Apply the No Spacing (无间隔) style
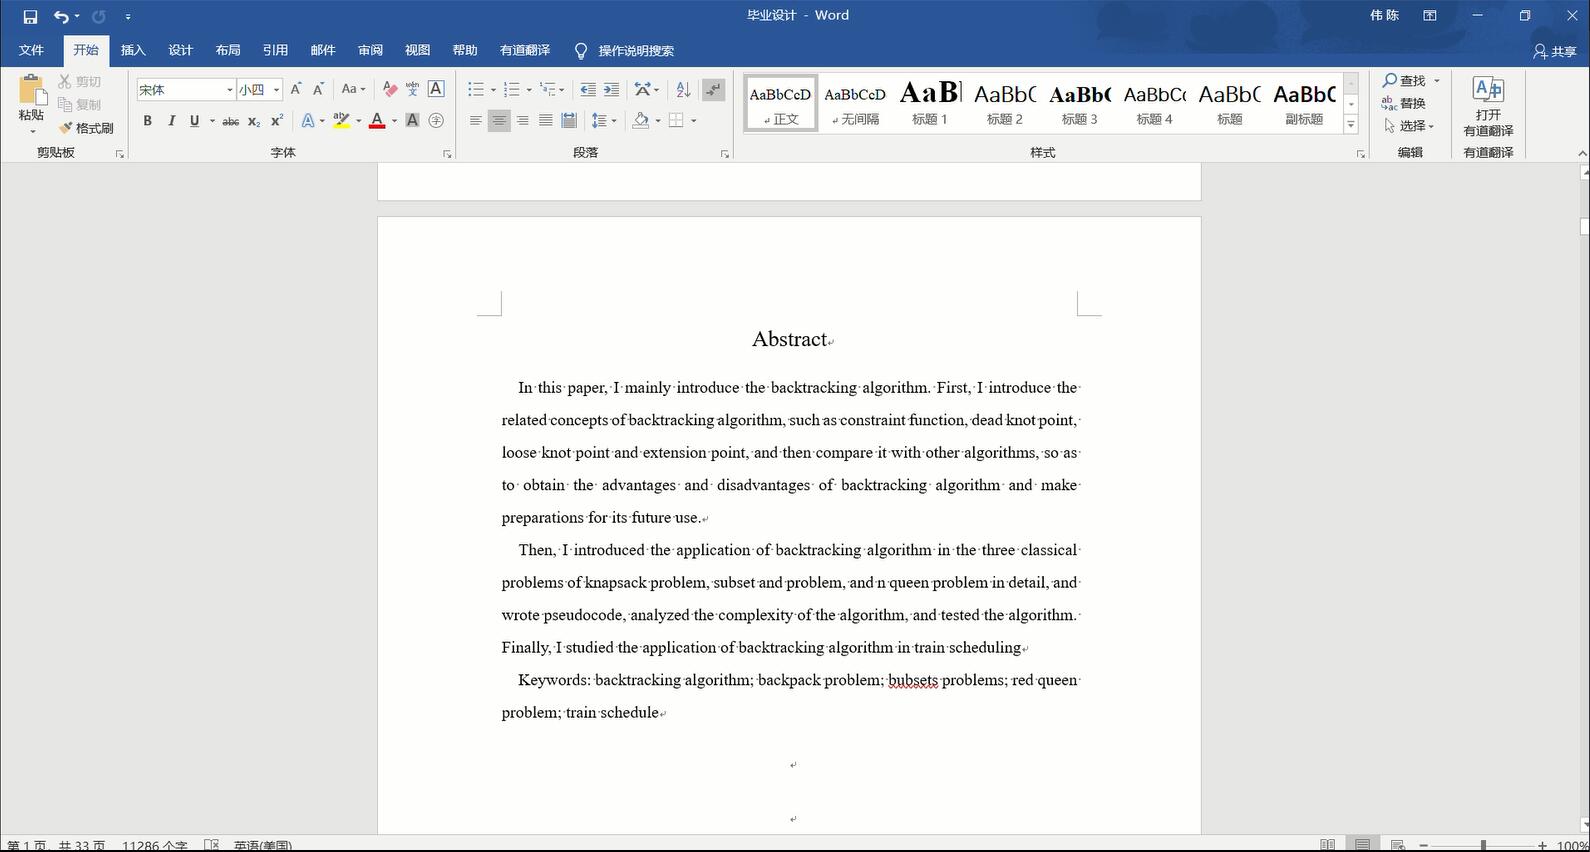Screen dimensions: 1590x852 pos(855,103)
